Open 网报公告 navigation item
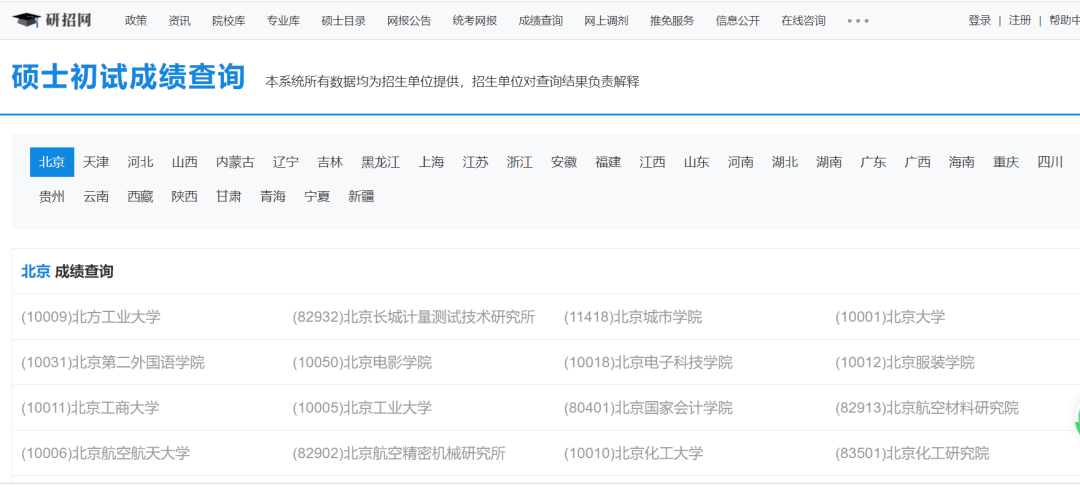The image size is (1080, 487). pos(409,21)
